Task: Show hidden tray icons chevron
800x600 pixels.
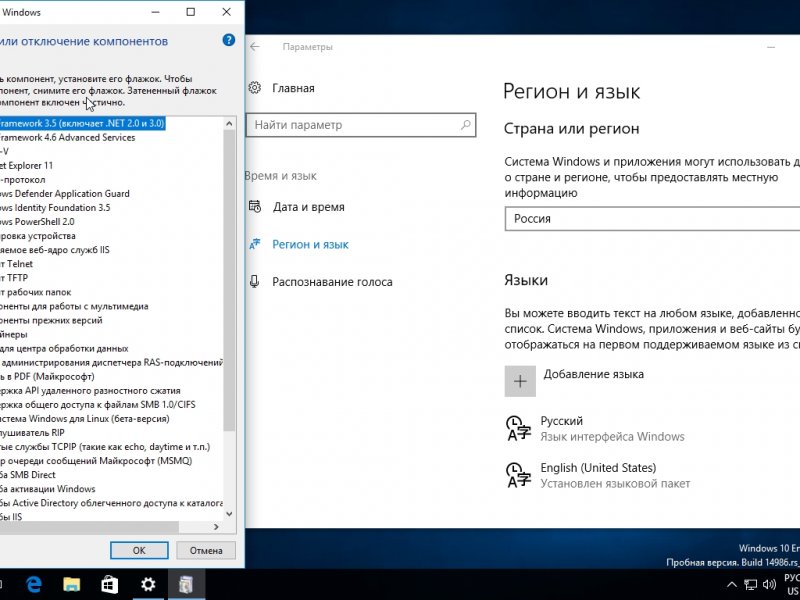Action: click(x=732, y=585)
